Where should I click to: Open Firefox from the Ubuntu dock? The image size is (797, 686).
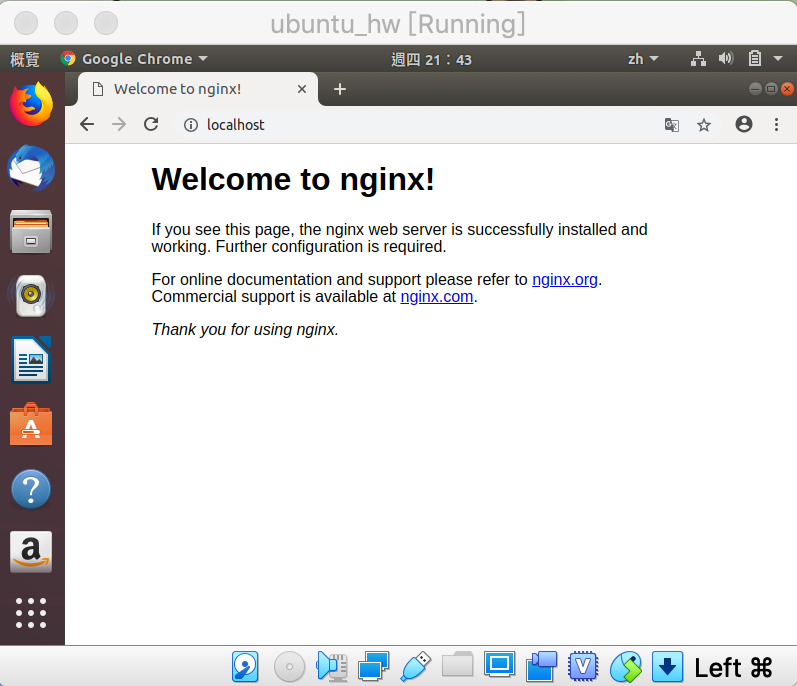coord(31,104)
